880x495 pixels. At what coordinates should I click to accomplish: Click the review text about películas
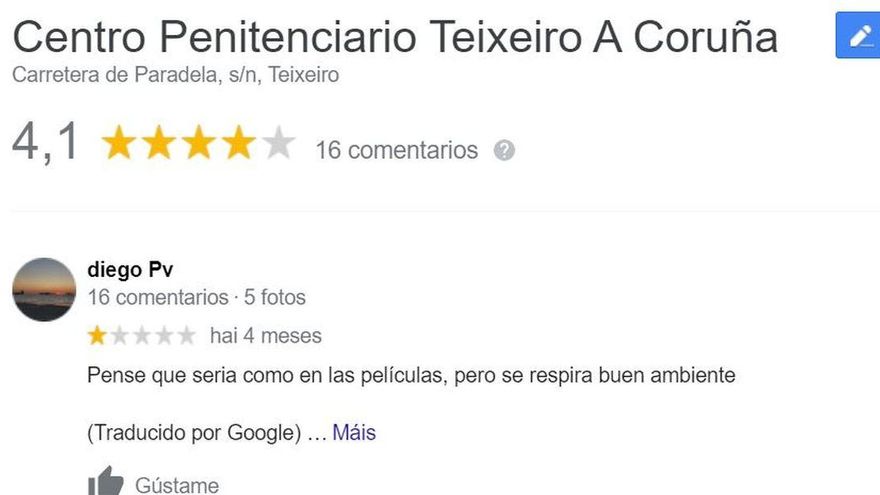[411, 375]
